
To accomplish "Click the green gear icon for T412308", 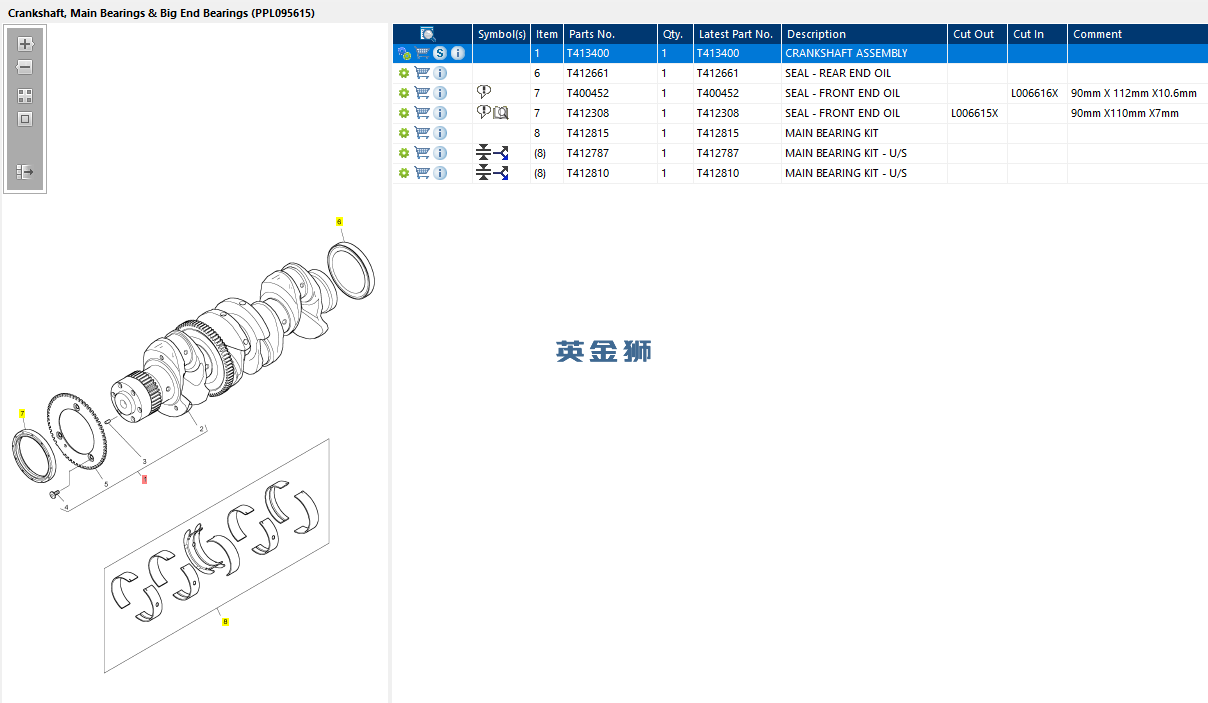I will 404,113.
